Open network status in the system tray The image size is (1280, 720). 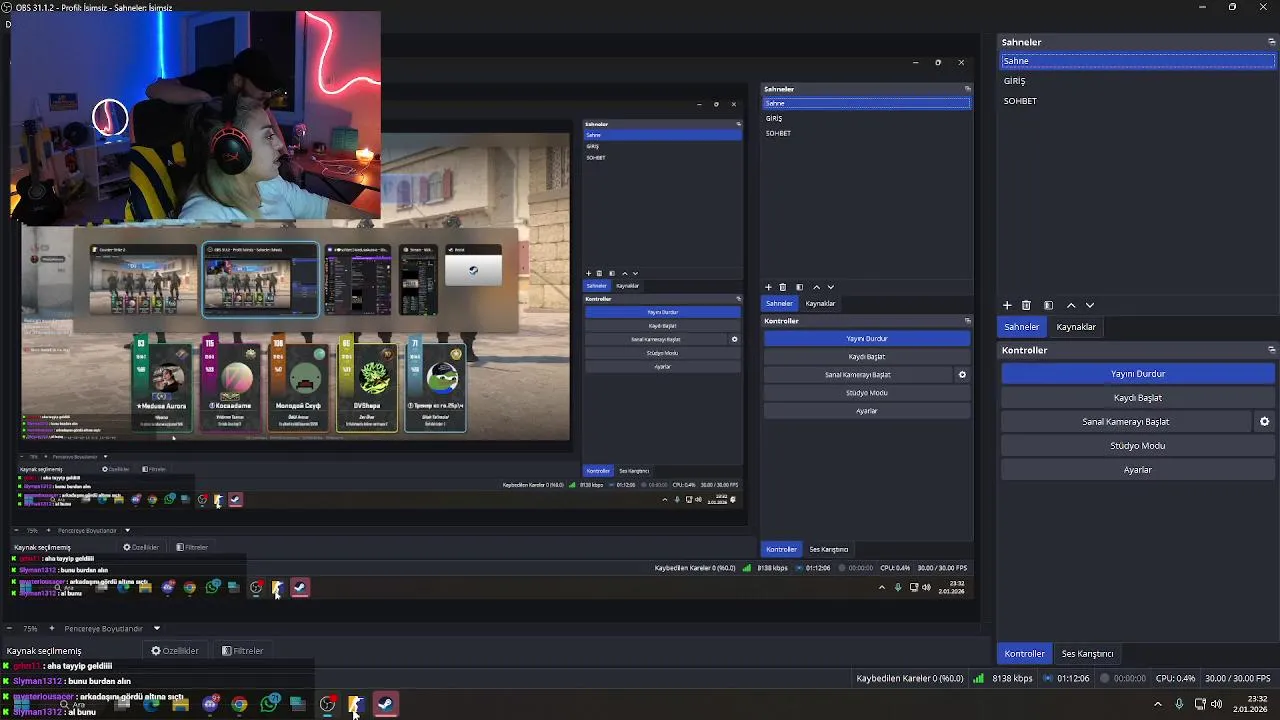pos(1198,704)
